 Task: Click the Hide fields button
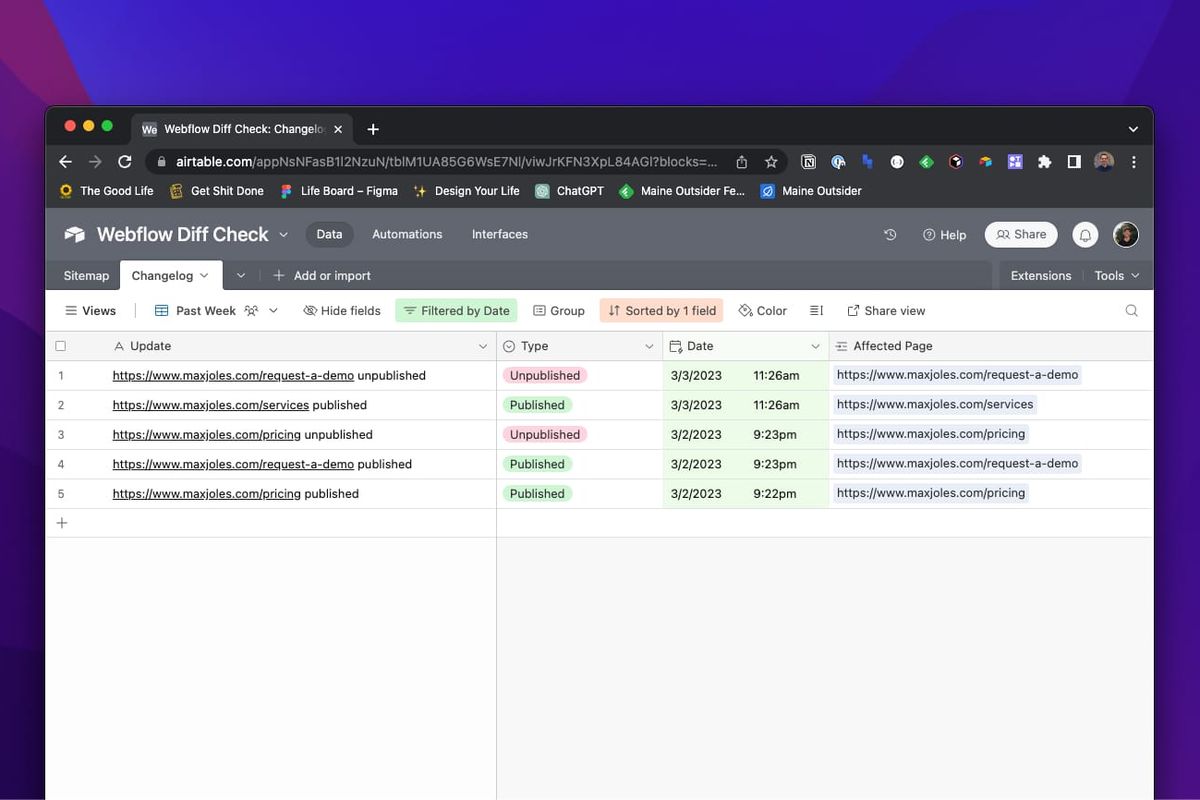[342, 311]
